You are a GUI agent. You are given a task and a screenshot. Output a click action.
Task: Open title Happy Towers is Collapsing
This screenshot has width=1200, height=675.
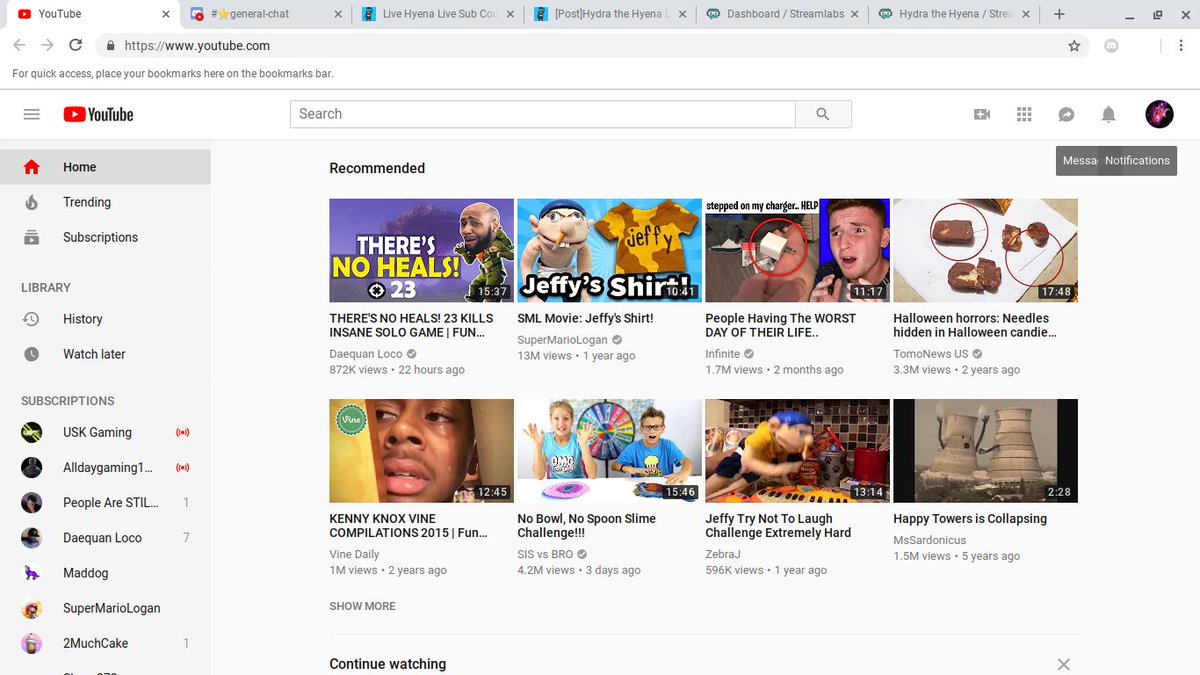point(970,519)
